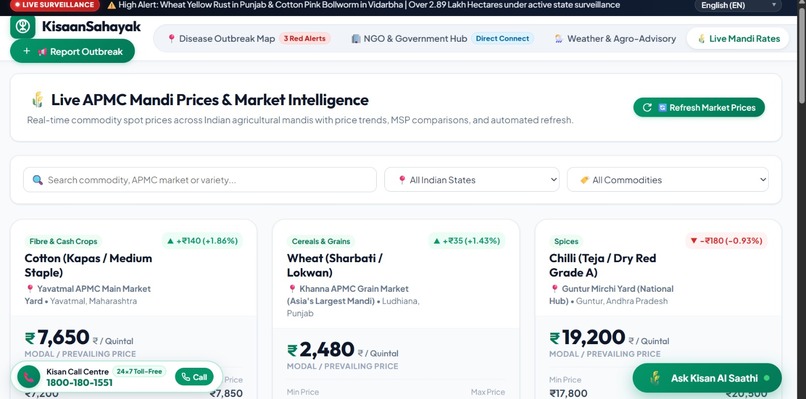Open the Ask Kisan AI Saathi chat button
The height and width of the screenshot is (399, 806).
(707, 378)
